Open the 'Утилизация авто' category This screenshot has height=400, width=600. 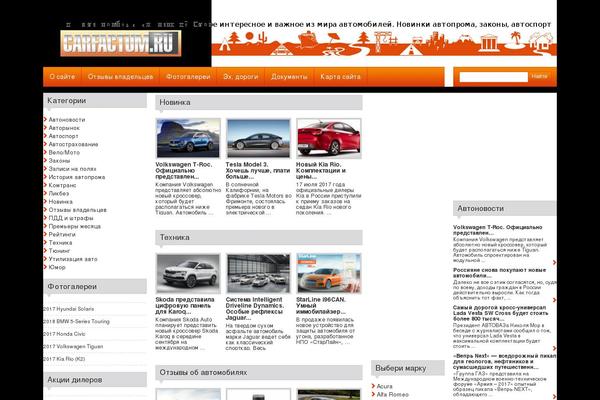click(73, 259)
